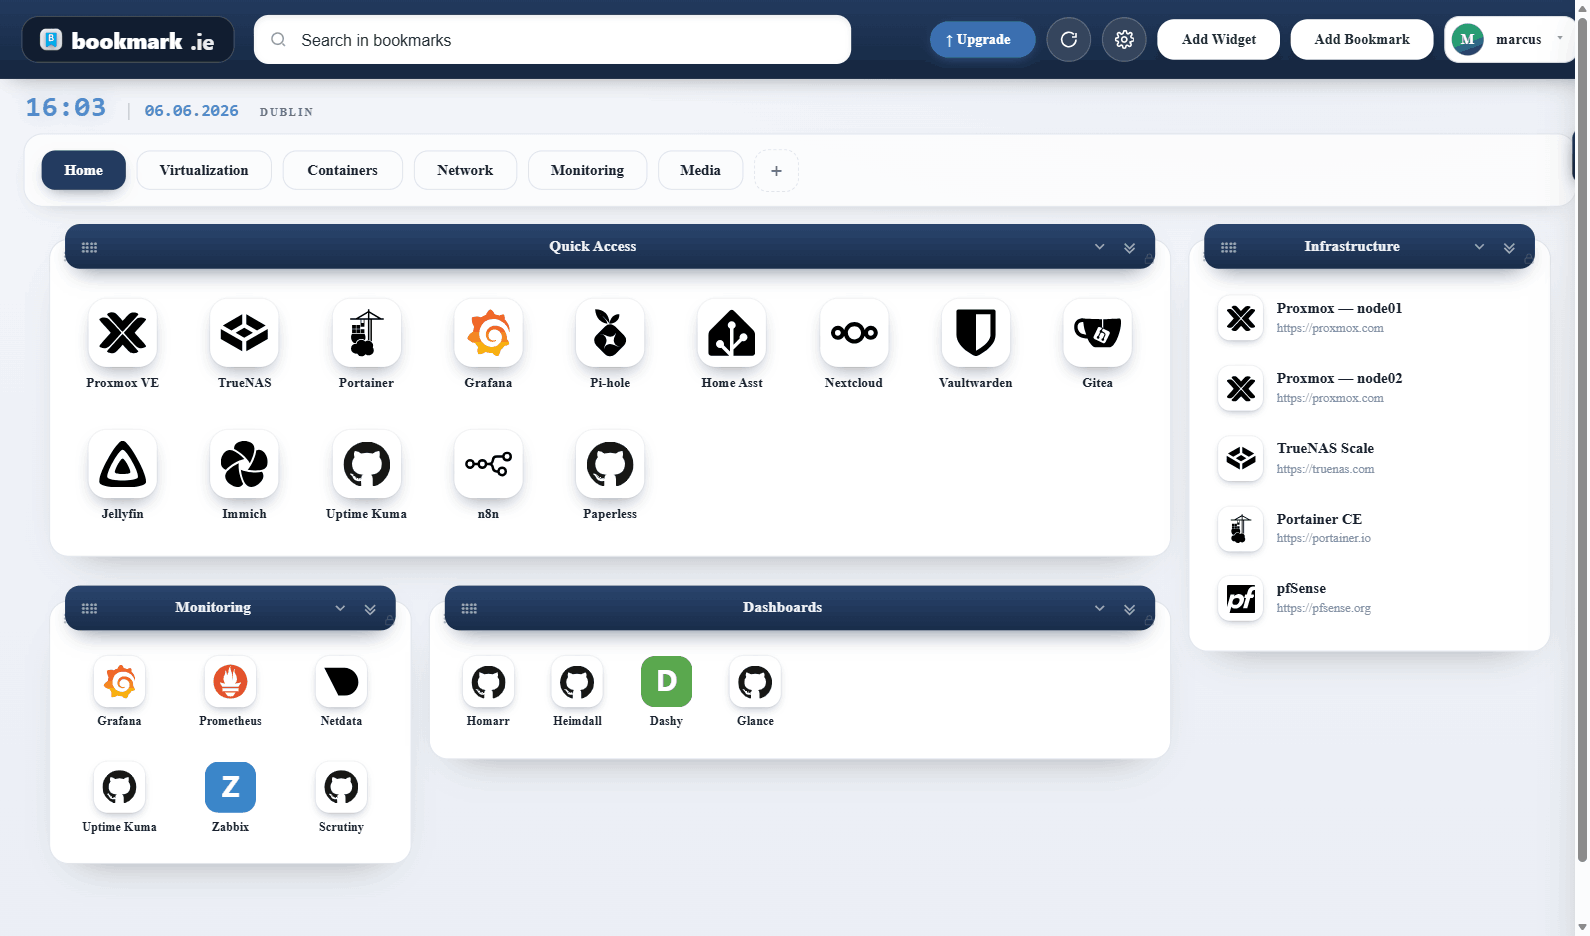Grab the Dashboards widget drag handle
This screenshot has height=936, width=1590.
pyautogui.click(x=469, y=608)
